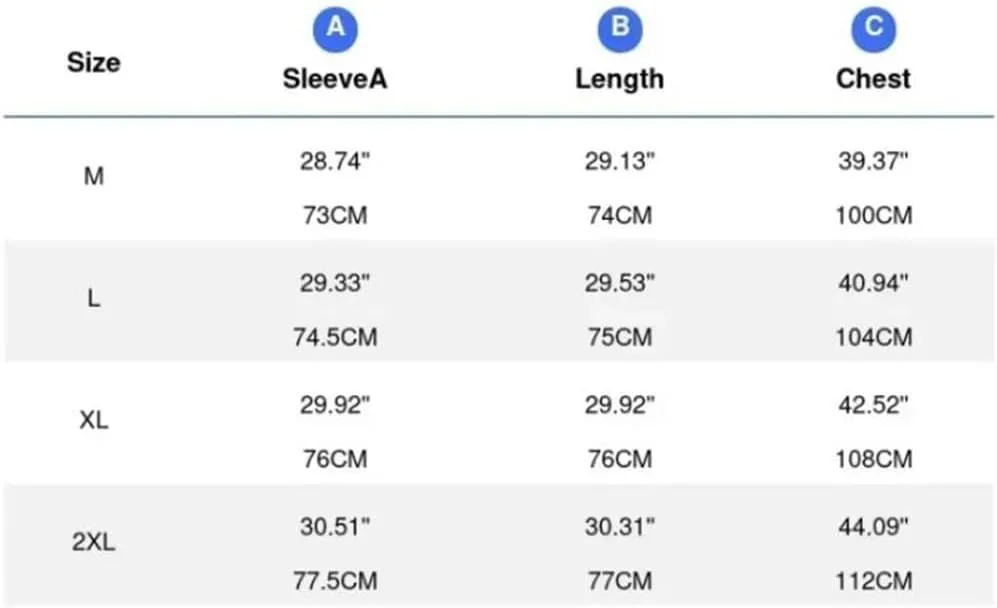Viewport: 997px width, 608px height.
Task: Click the Chest column heading
Action: [874, 79]
